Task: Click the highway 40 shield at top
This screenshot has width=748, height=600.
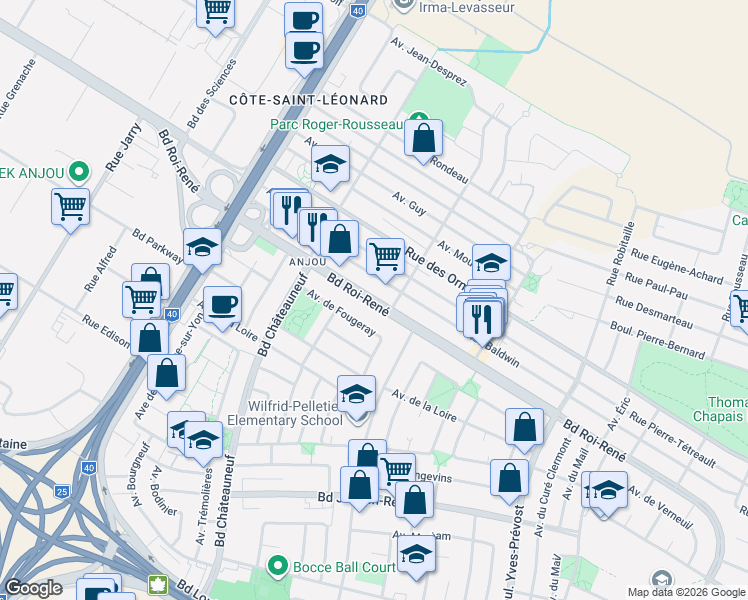Action: point(358,10)
